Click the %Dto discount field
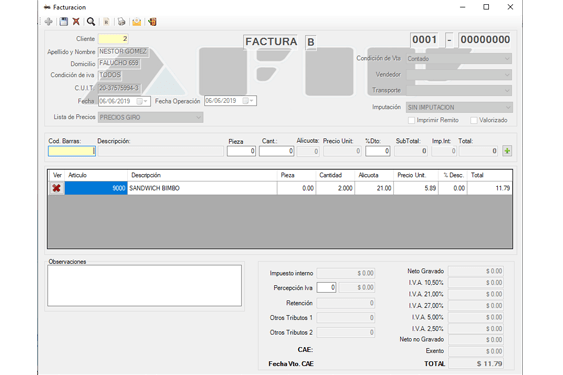The image size is (563, 375). coord(378,151)
